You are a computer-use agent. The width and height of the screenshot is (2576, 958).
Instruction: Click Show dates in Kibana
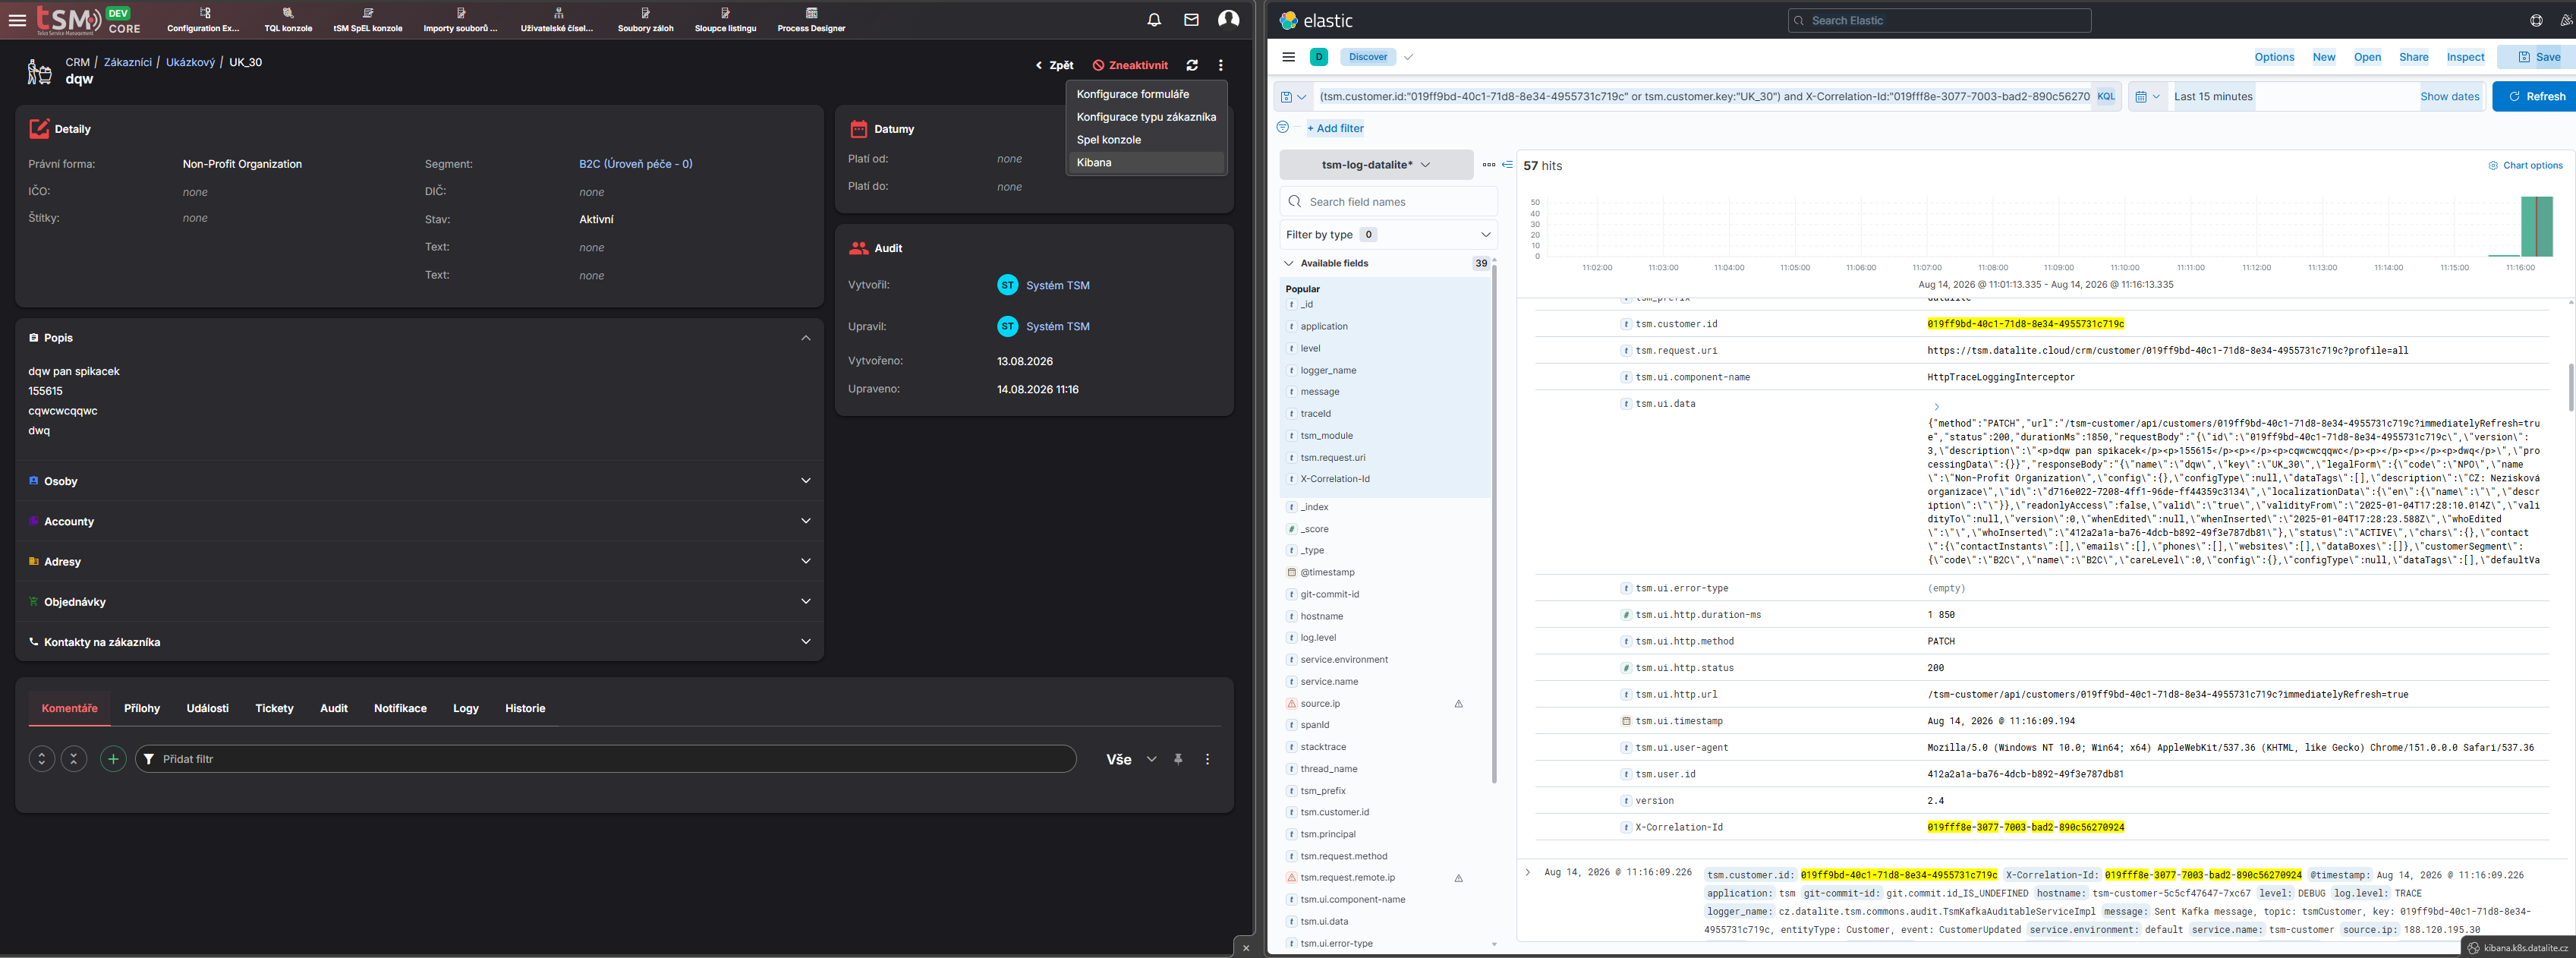pos(2449,97)
